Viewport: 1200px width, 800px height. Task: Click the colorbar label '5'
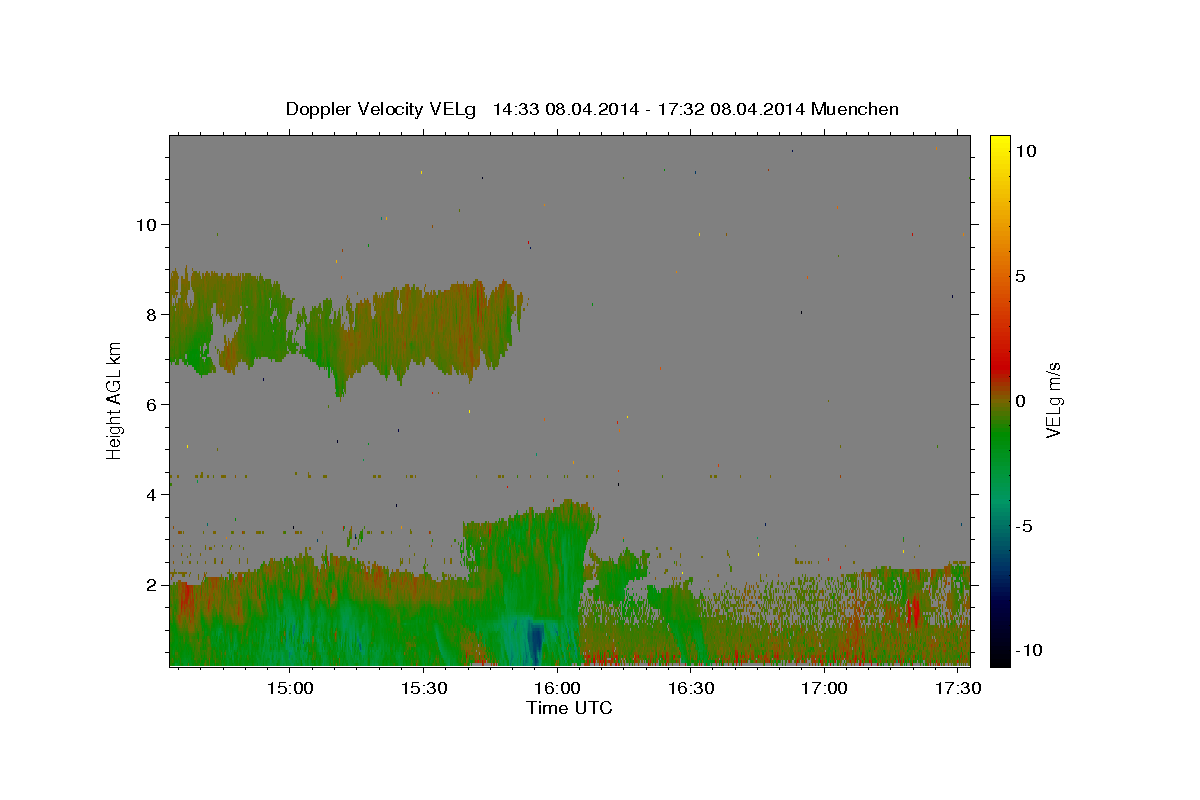click(x=1020, y=276)
